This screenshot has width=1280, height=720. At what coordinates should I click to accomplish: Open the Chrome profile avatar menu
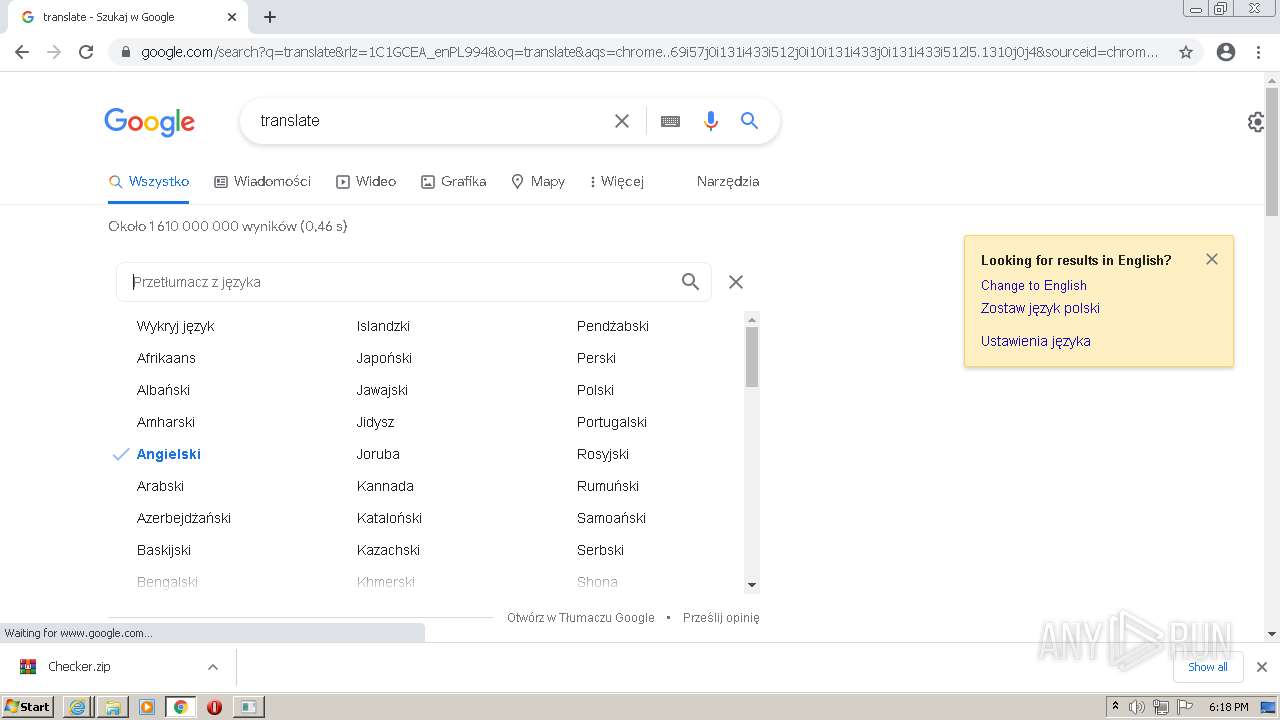click(x=1226, y=52)
